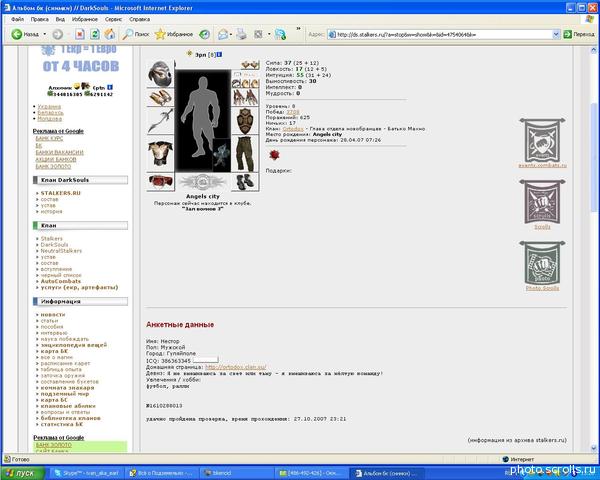This screenshot has width=600, height=480.
Task: Click the rings equipment slot
Action: pos(245,83)
